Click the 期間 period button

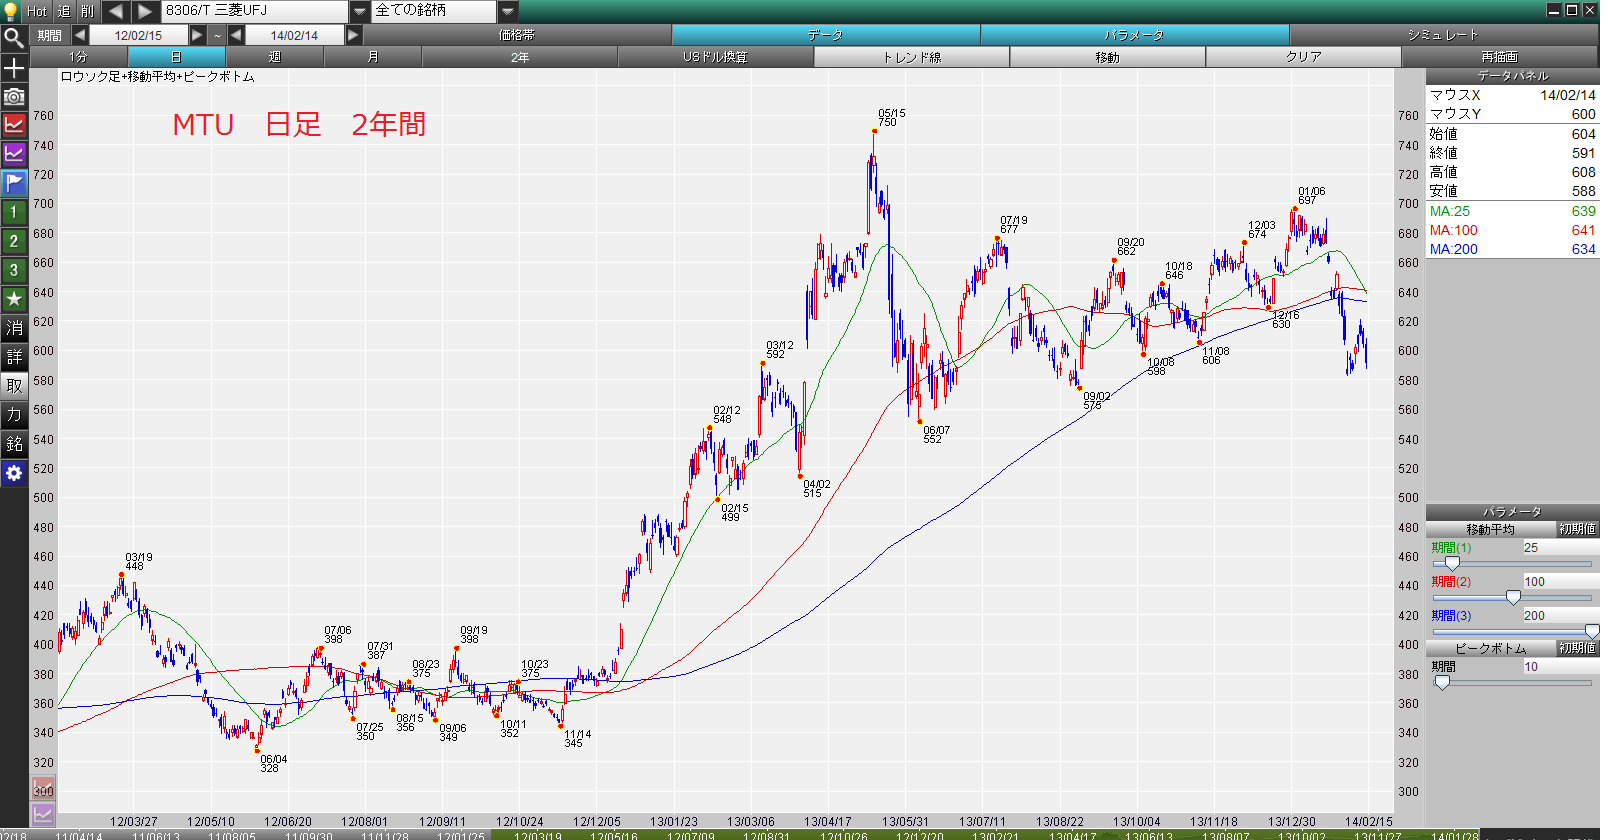pyautogui.click(x=50, y=35)
